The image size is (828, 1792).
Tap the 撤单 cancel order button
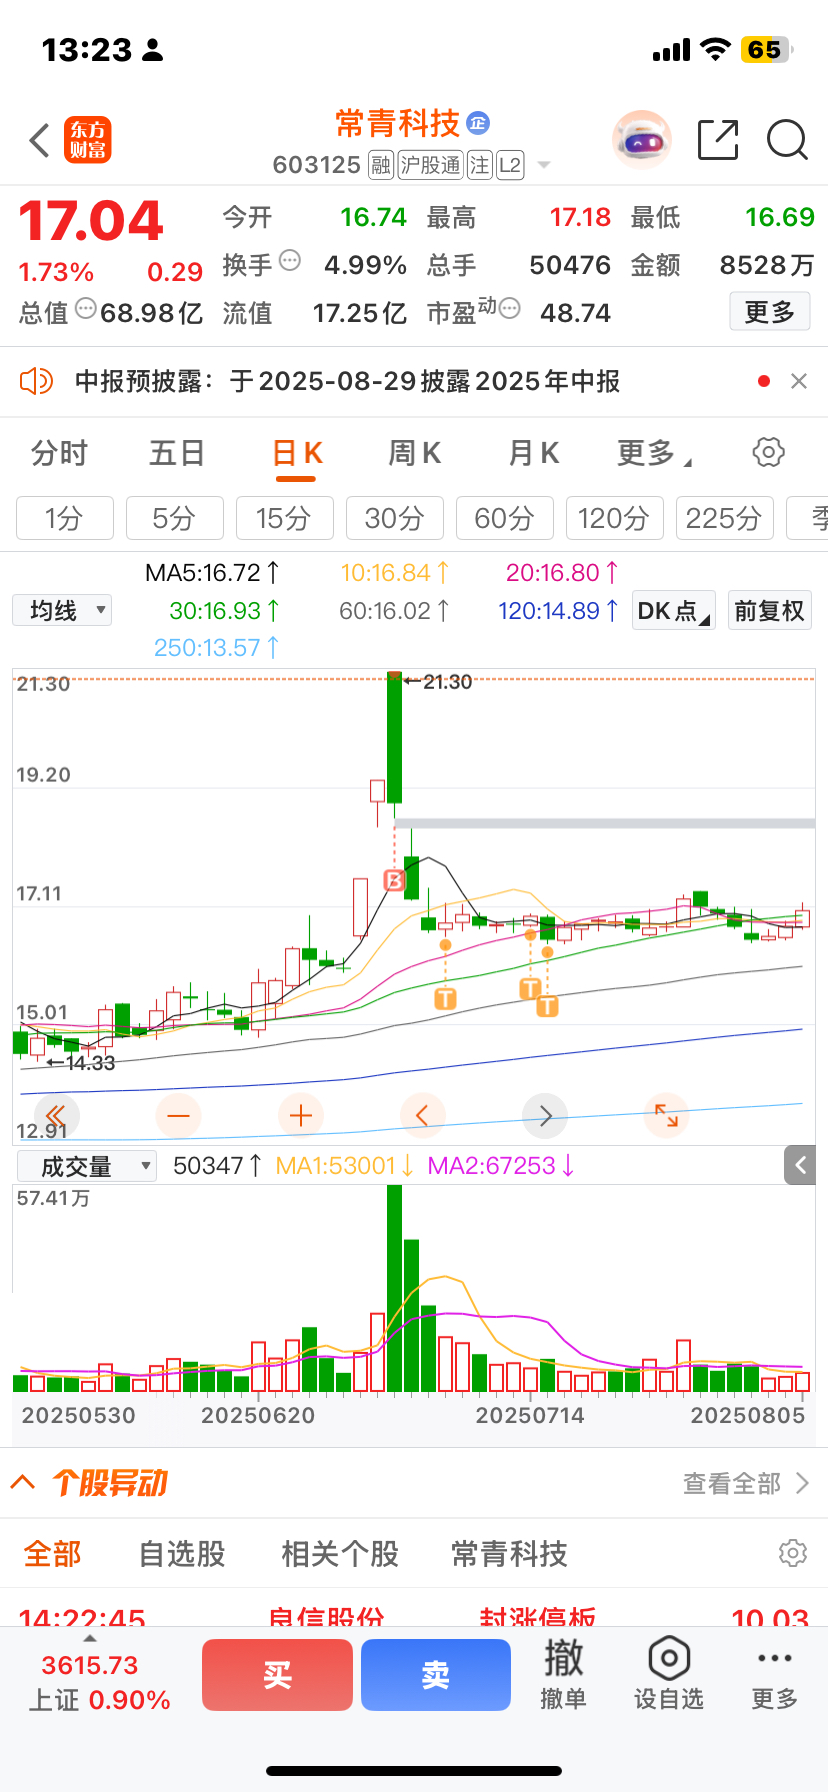point(563,1675)
